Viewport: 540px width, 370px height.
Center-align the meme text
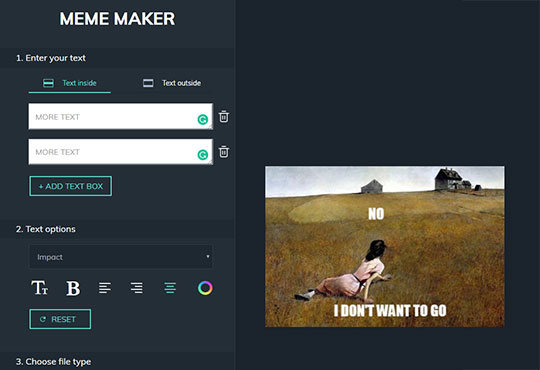170,288
